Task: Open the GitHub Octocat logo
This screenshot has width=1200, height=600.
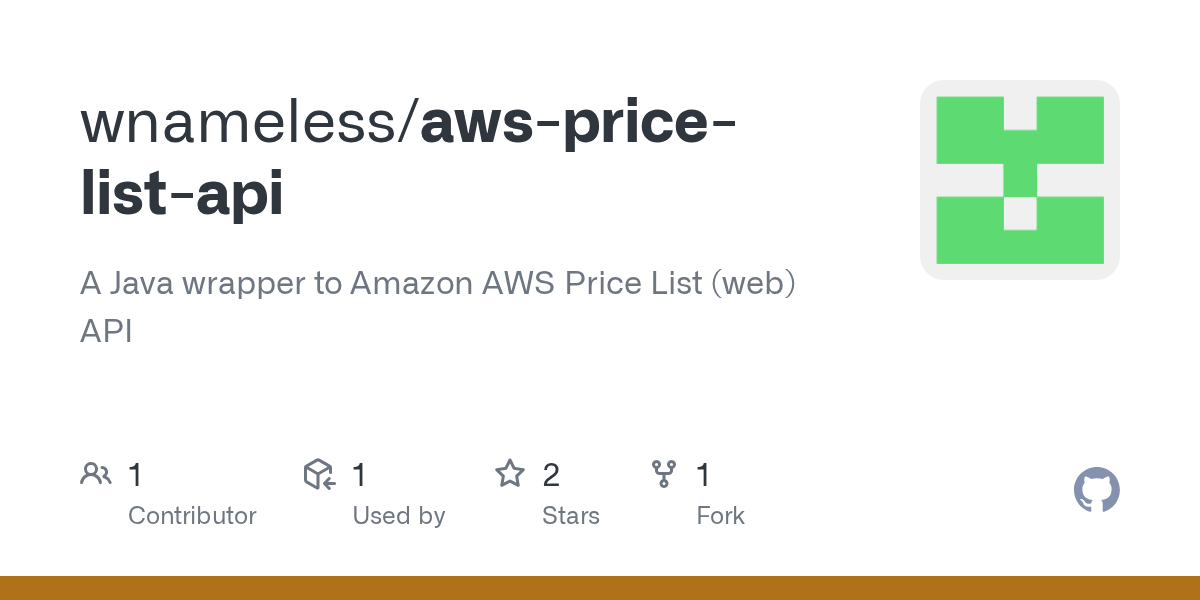Action: point(1096,490)
